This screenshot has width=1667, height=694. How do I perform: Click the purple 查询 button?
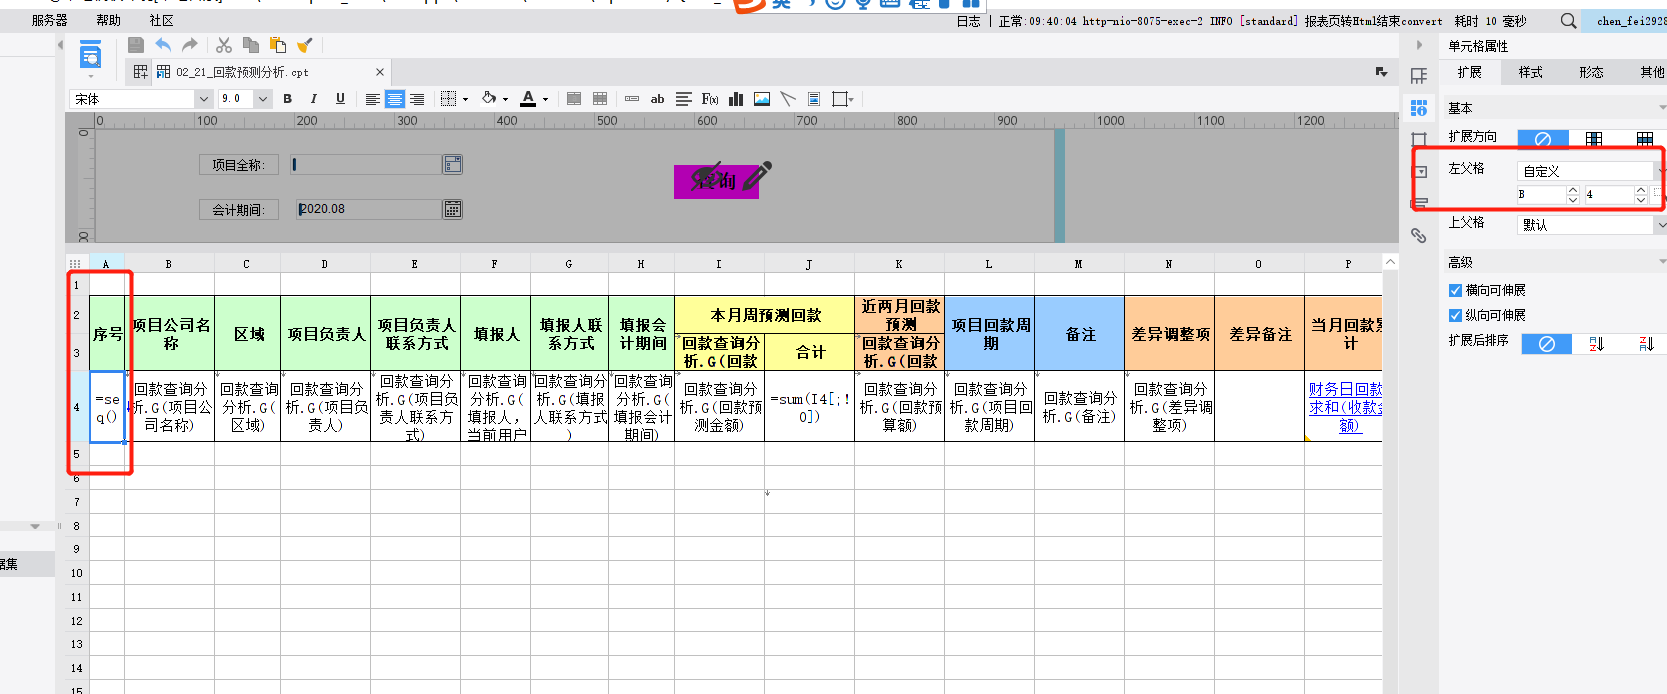tap(716, 181)
